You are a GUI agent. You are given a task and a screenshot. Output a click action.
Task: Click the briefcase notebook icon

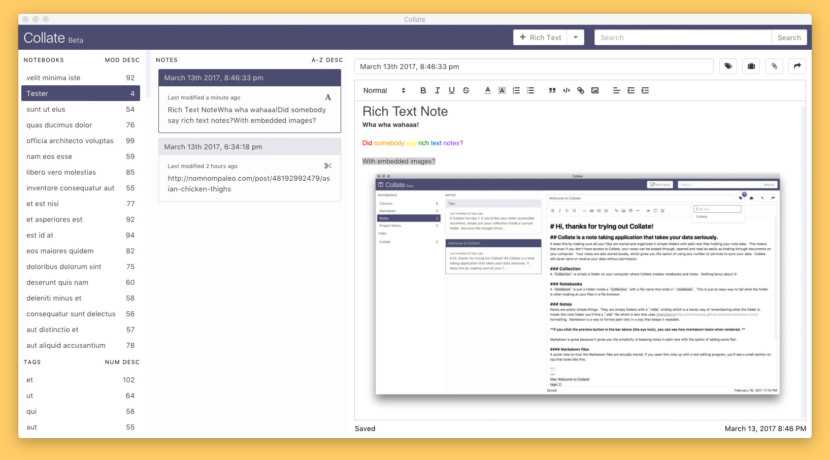point(750,67)
